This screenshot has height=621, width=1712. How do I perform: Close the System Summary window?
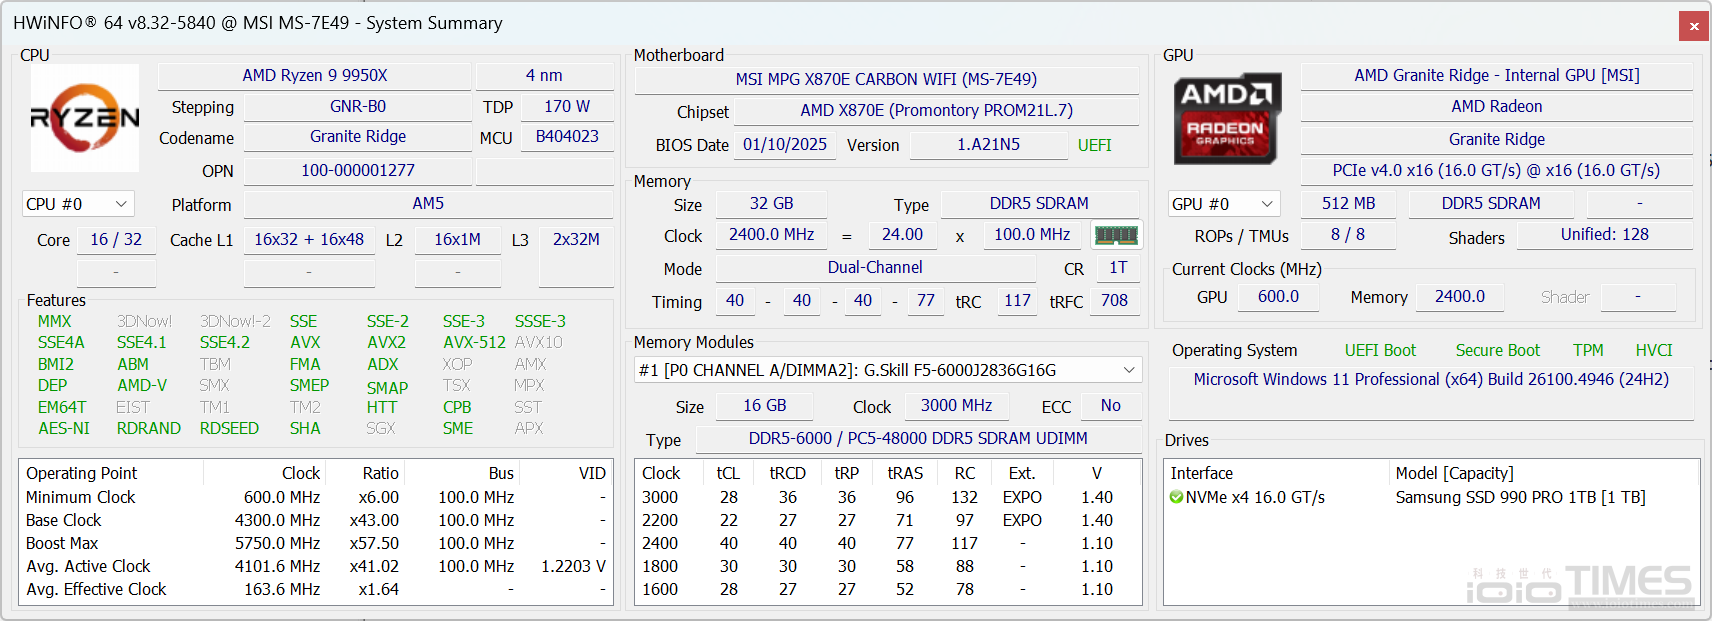click(1694, 26)
